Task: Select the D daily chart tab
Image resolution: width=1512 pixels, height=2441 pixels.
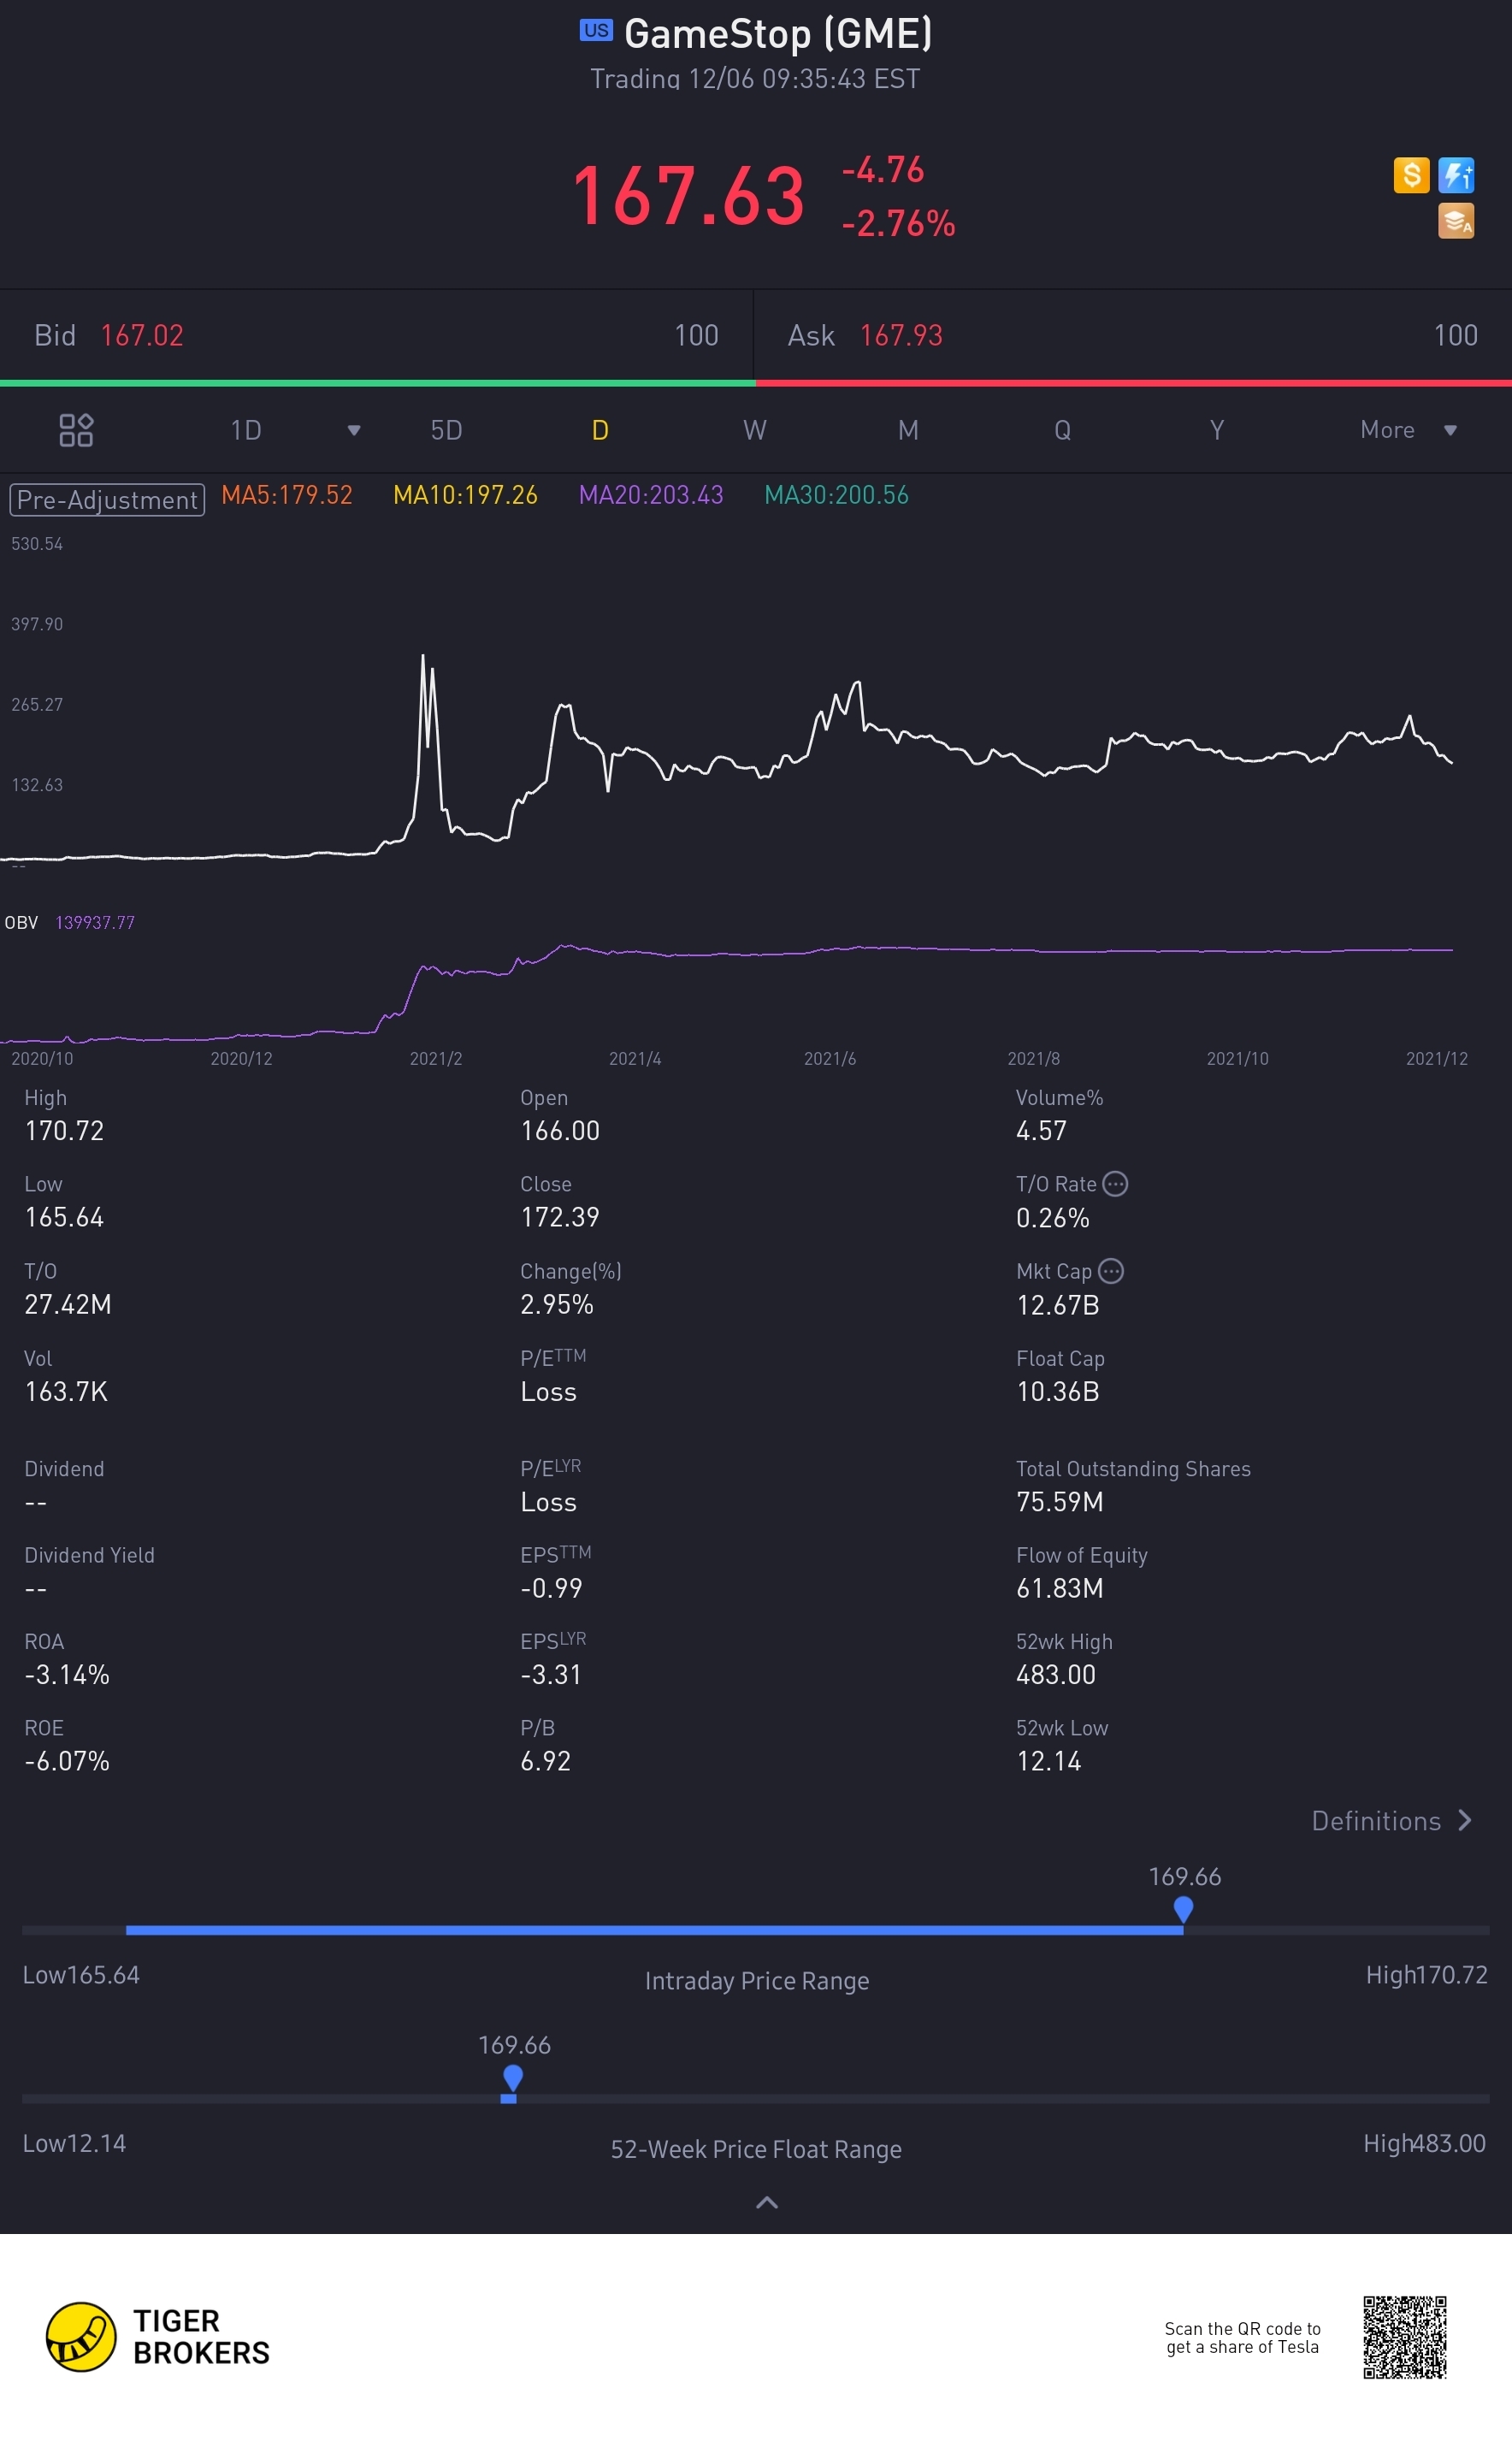Action: click(x=600, y=430)
